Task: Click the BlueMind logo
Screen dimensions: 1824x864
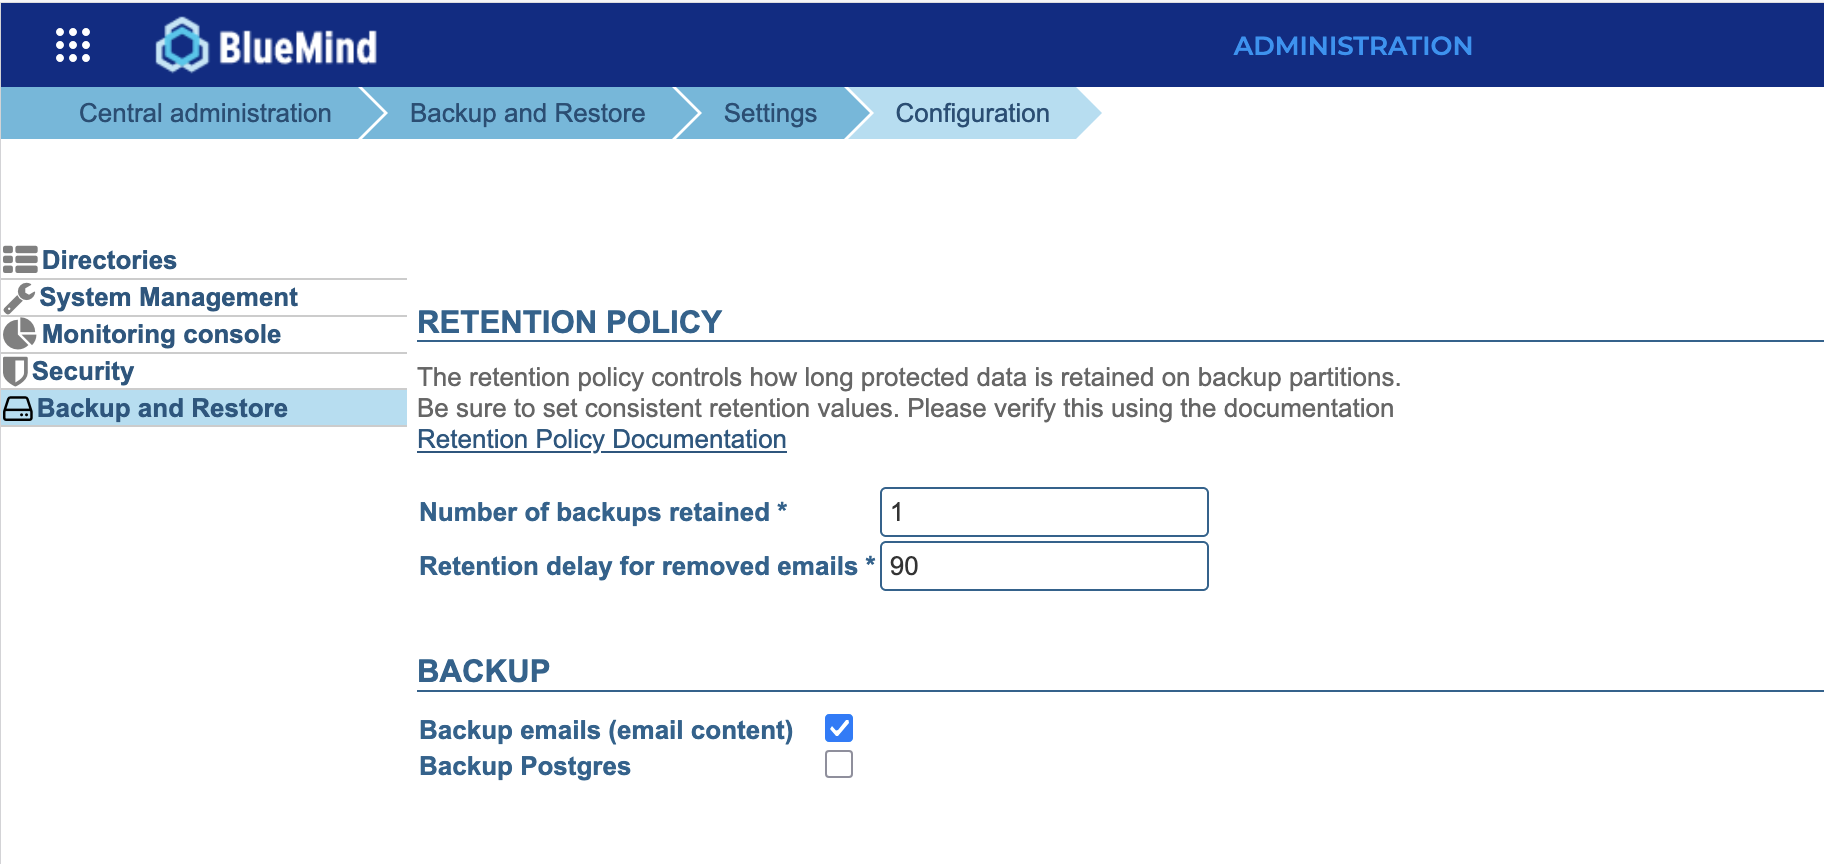Action: point(267,46)
